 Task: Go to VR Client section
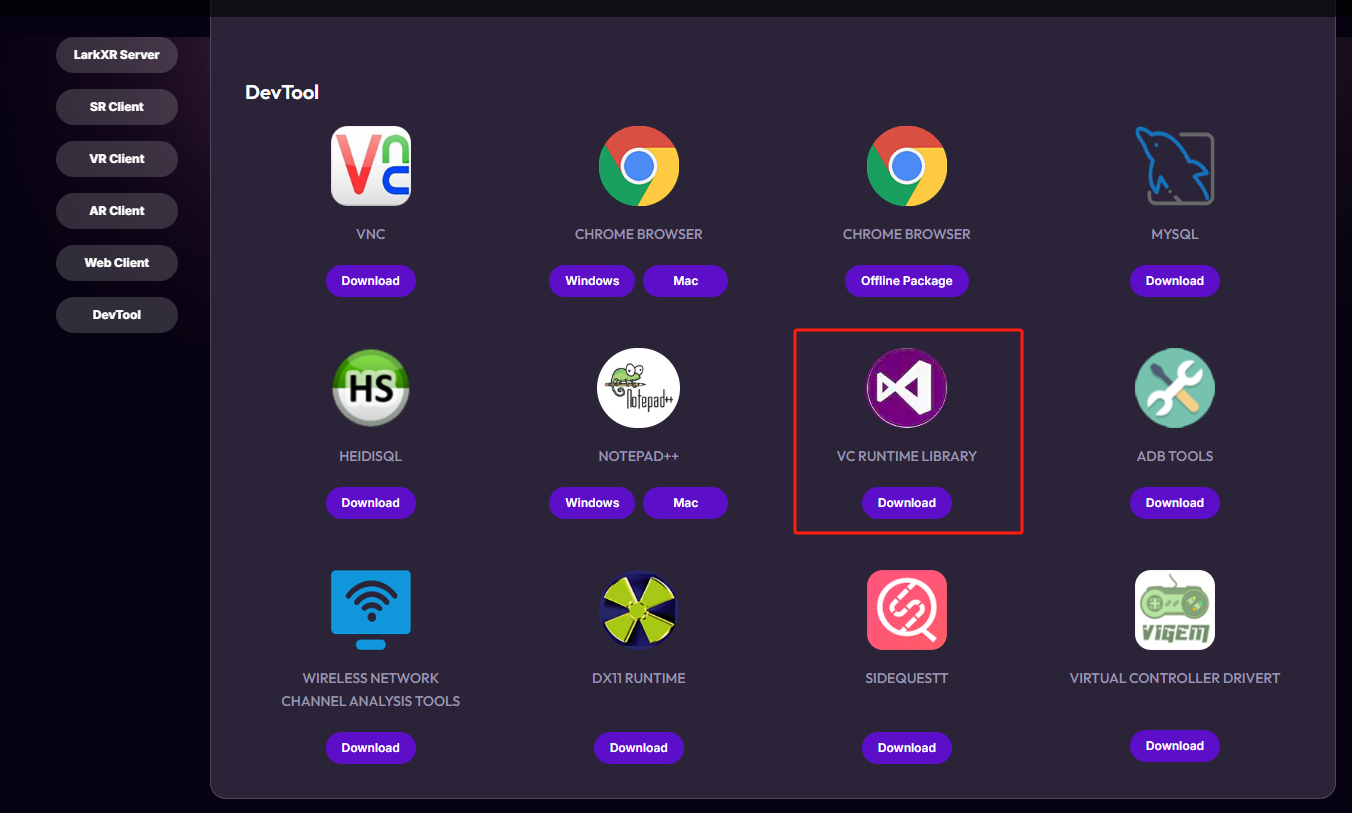click(117, 159)
